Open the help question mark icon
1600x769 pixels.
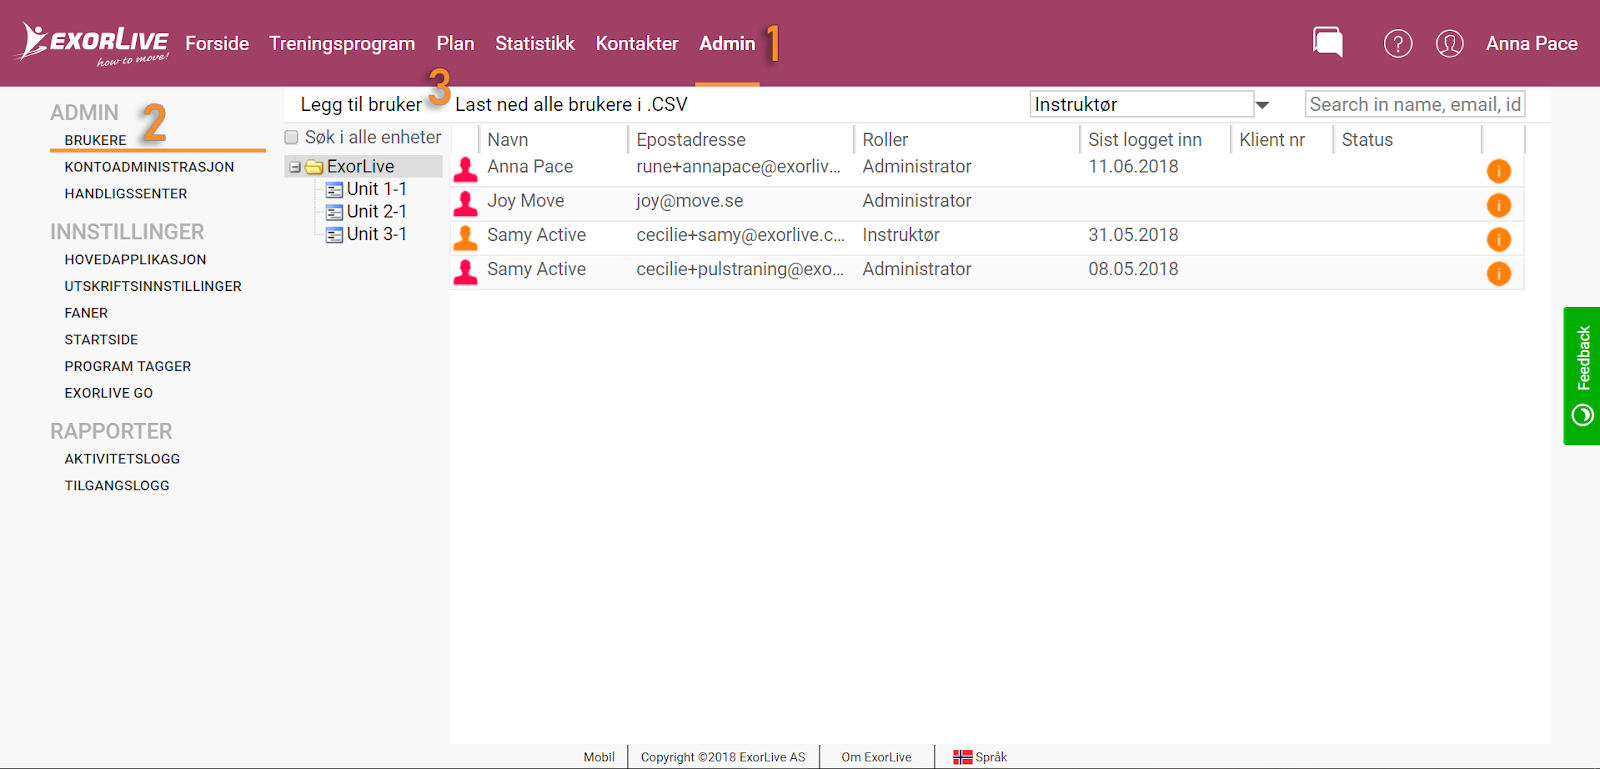1398,43
